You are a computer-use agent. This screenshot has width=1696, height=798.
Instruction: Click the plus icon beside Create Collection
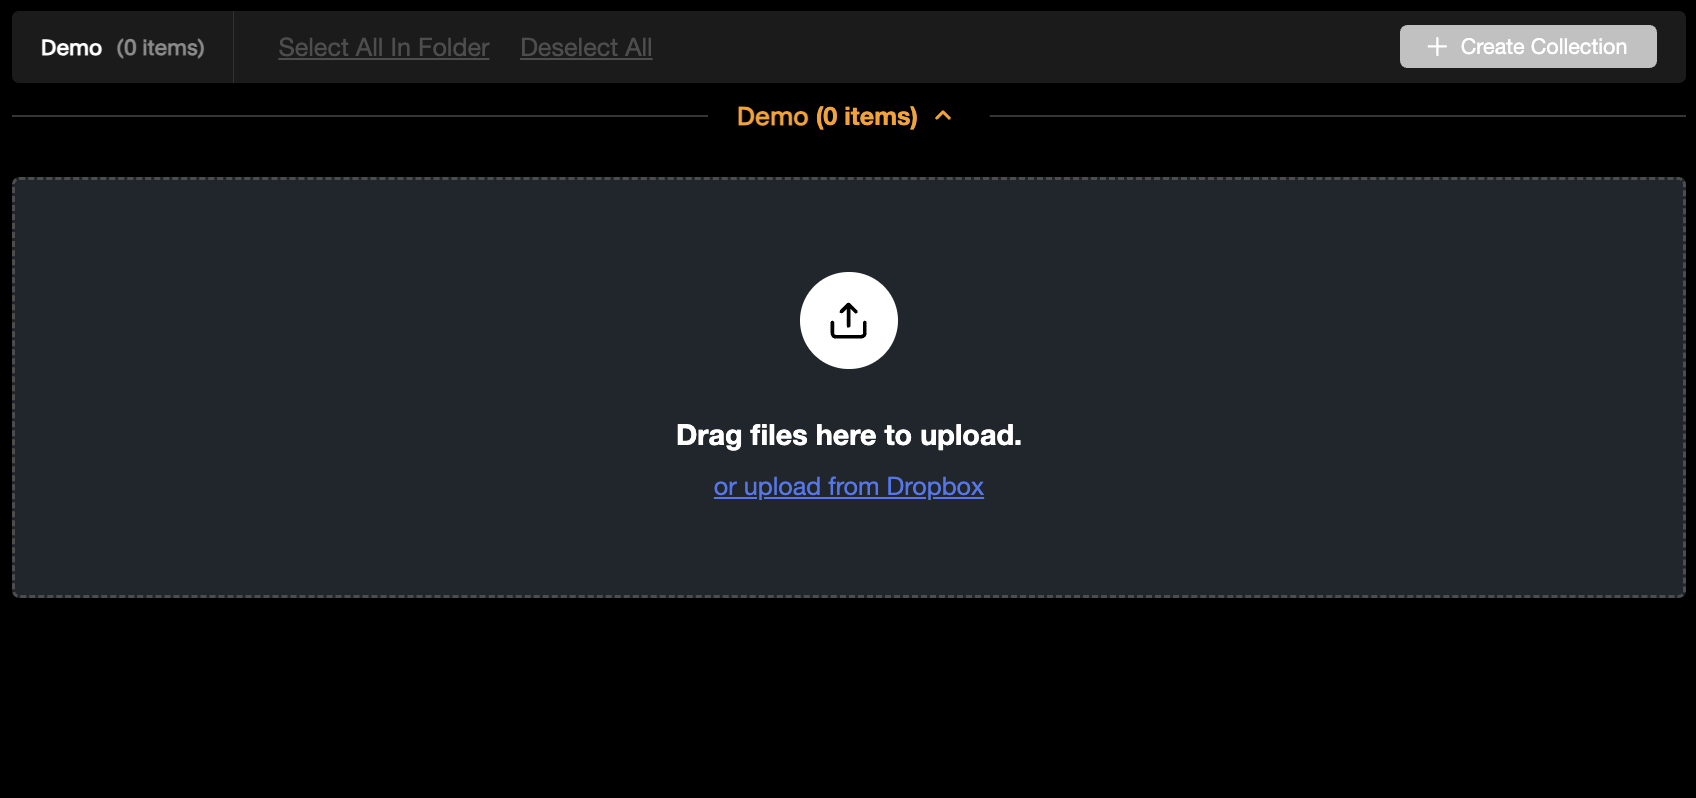click(x=1437, y=47)
